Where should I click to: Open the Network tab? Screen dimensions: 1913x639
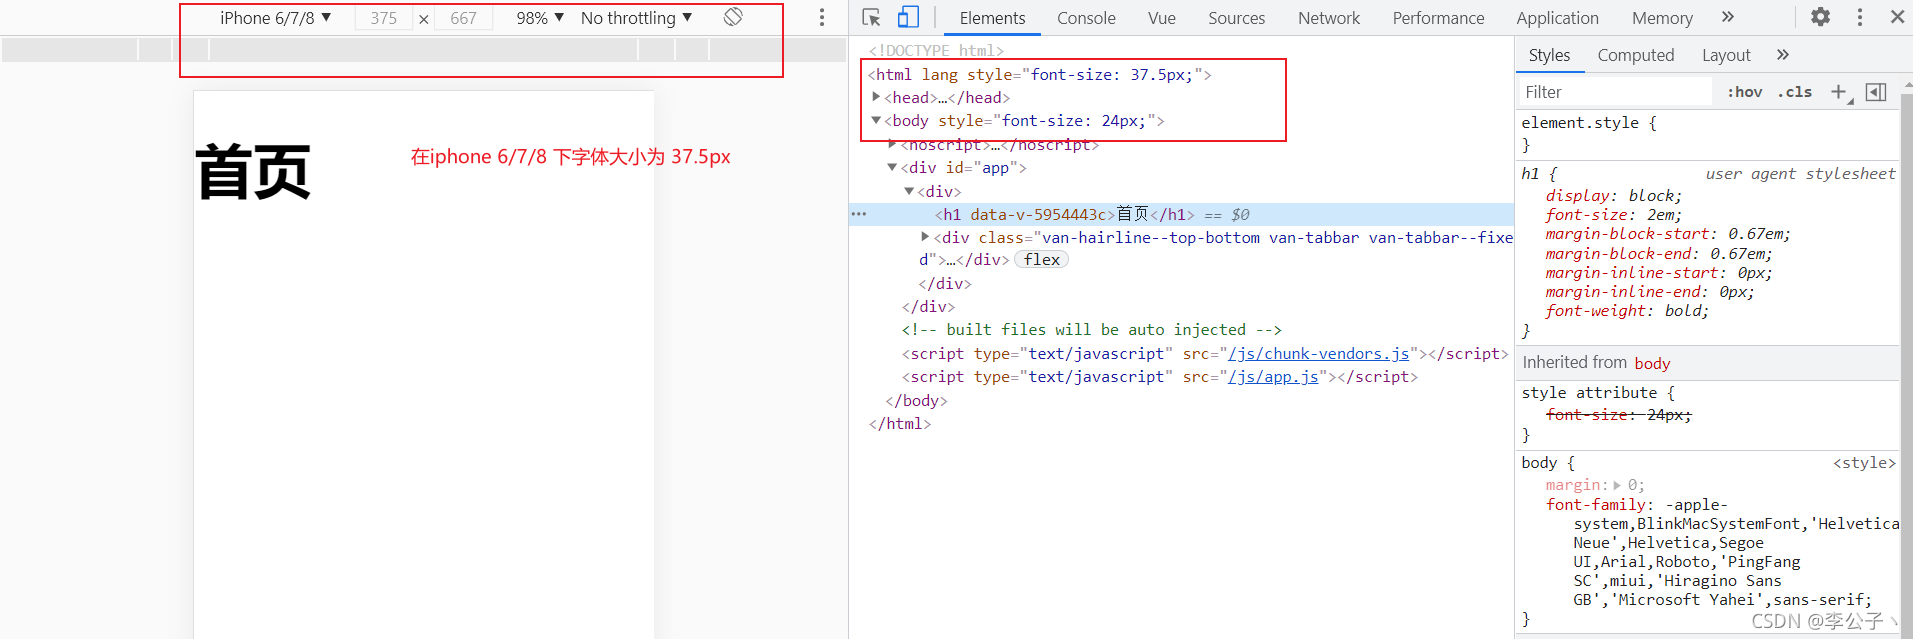(1329, 18)
